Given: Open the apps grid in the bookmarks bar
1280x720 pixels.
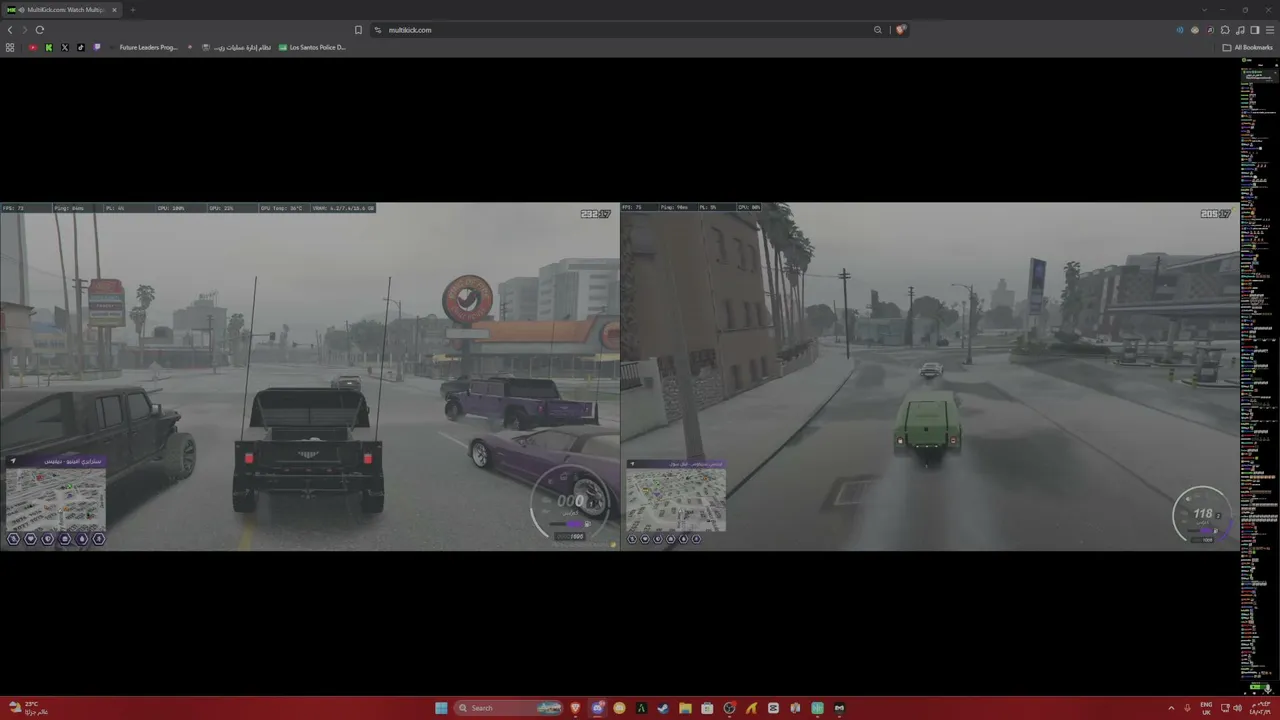Looking at the screenshot, I should (10, 47).
